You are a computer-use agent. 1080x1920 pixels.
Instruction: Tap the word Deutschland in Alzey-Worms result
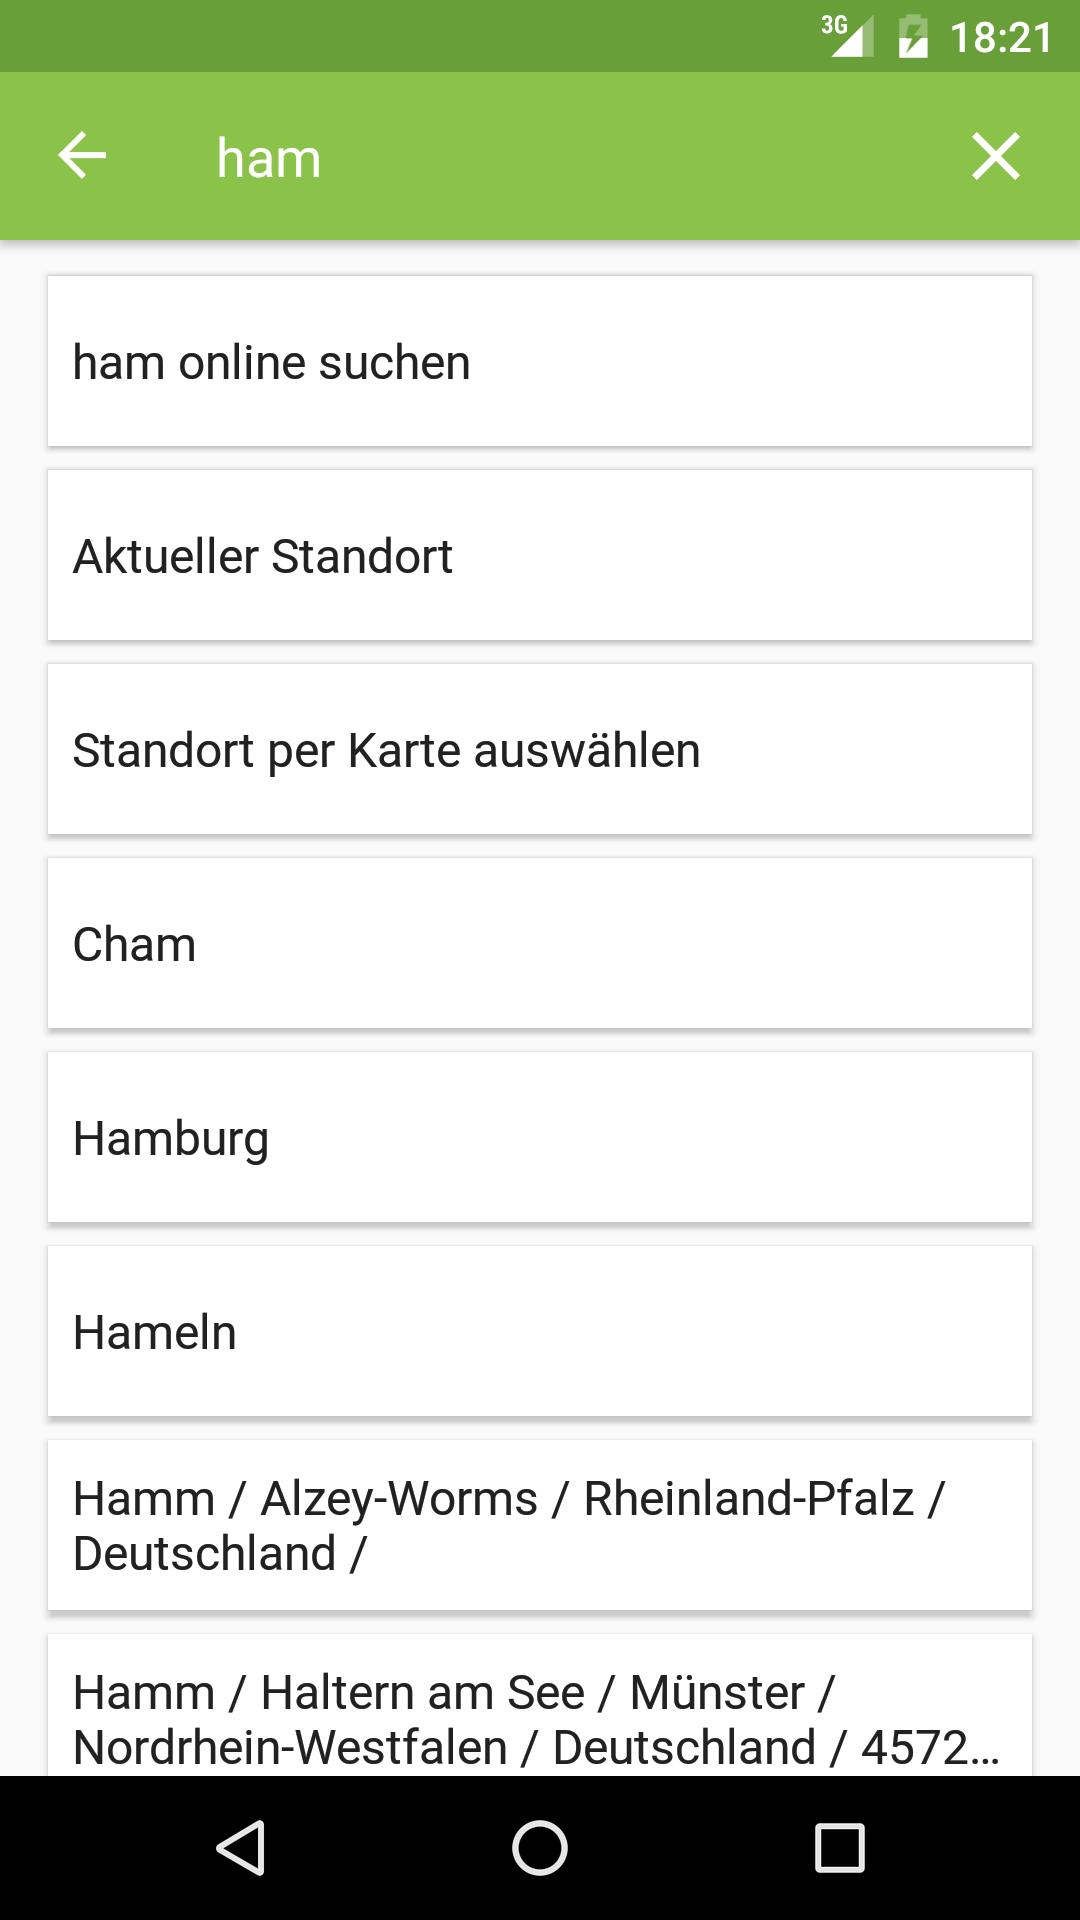click(x=205, y=1554)
